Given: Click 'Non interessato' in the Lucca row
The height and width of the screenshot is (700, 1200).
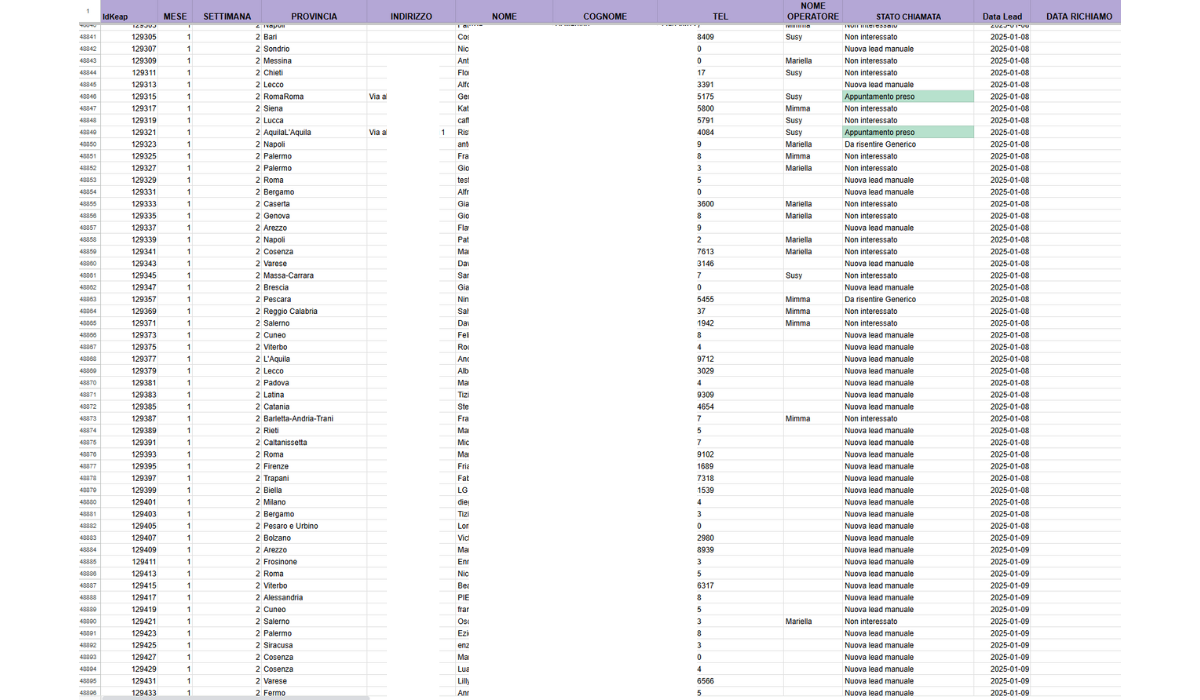Looking at the screenshot, I should tap(908, 121).
